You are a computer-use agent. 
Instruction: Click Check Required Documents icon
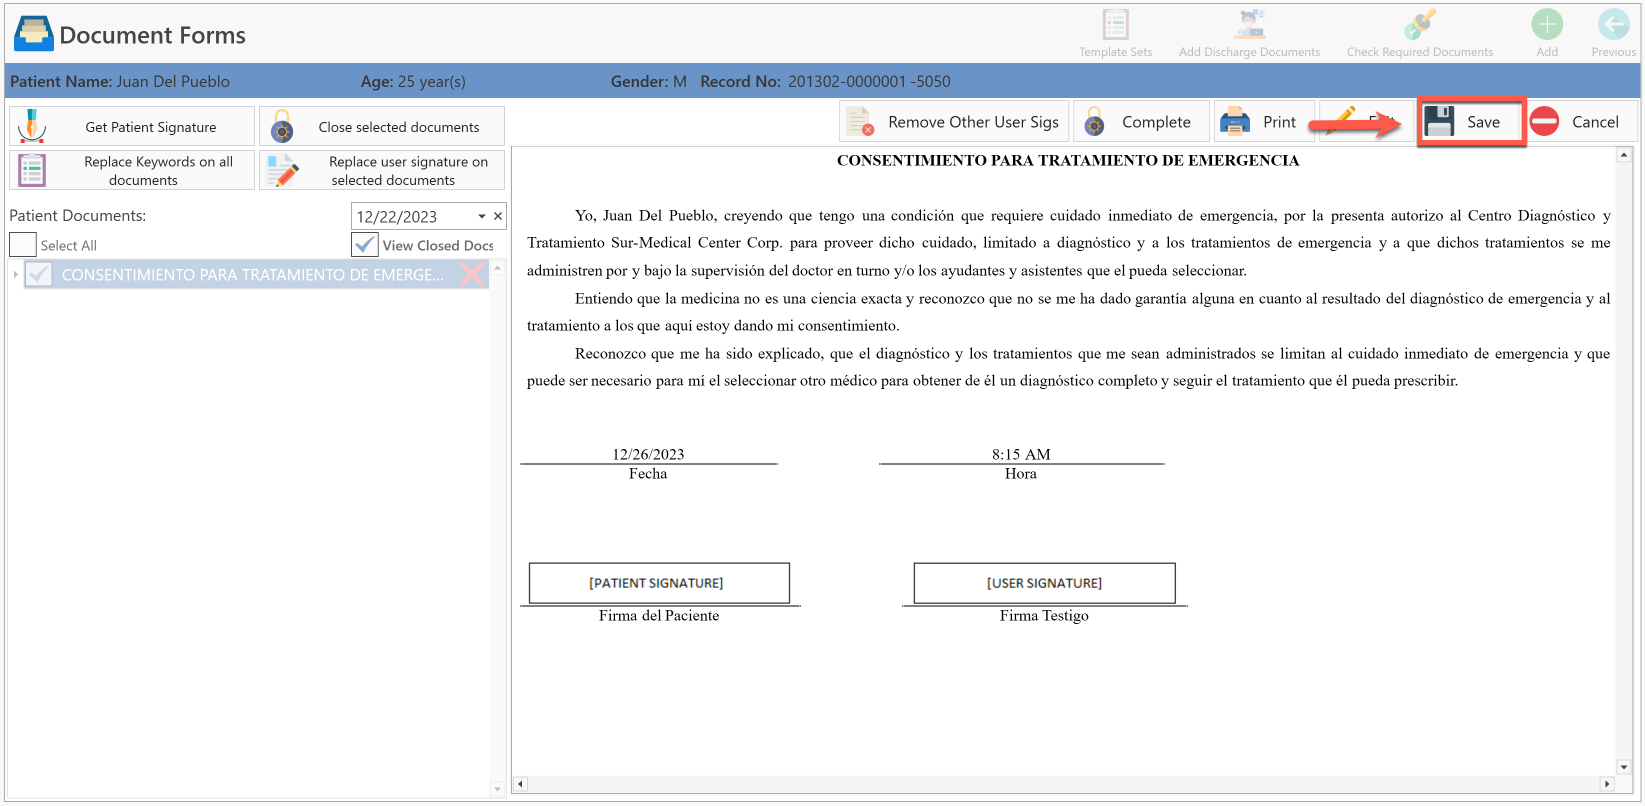pos(1419,24)
